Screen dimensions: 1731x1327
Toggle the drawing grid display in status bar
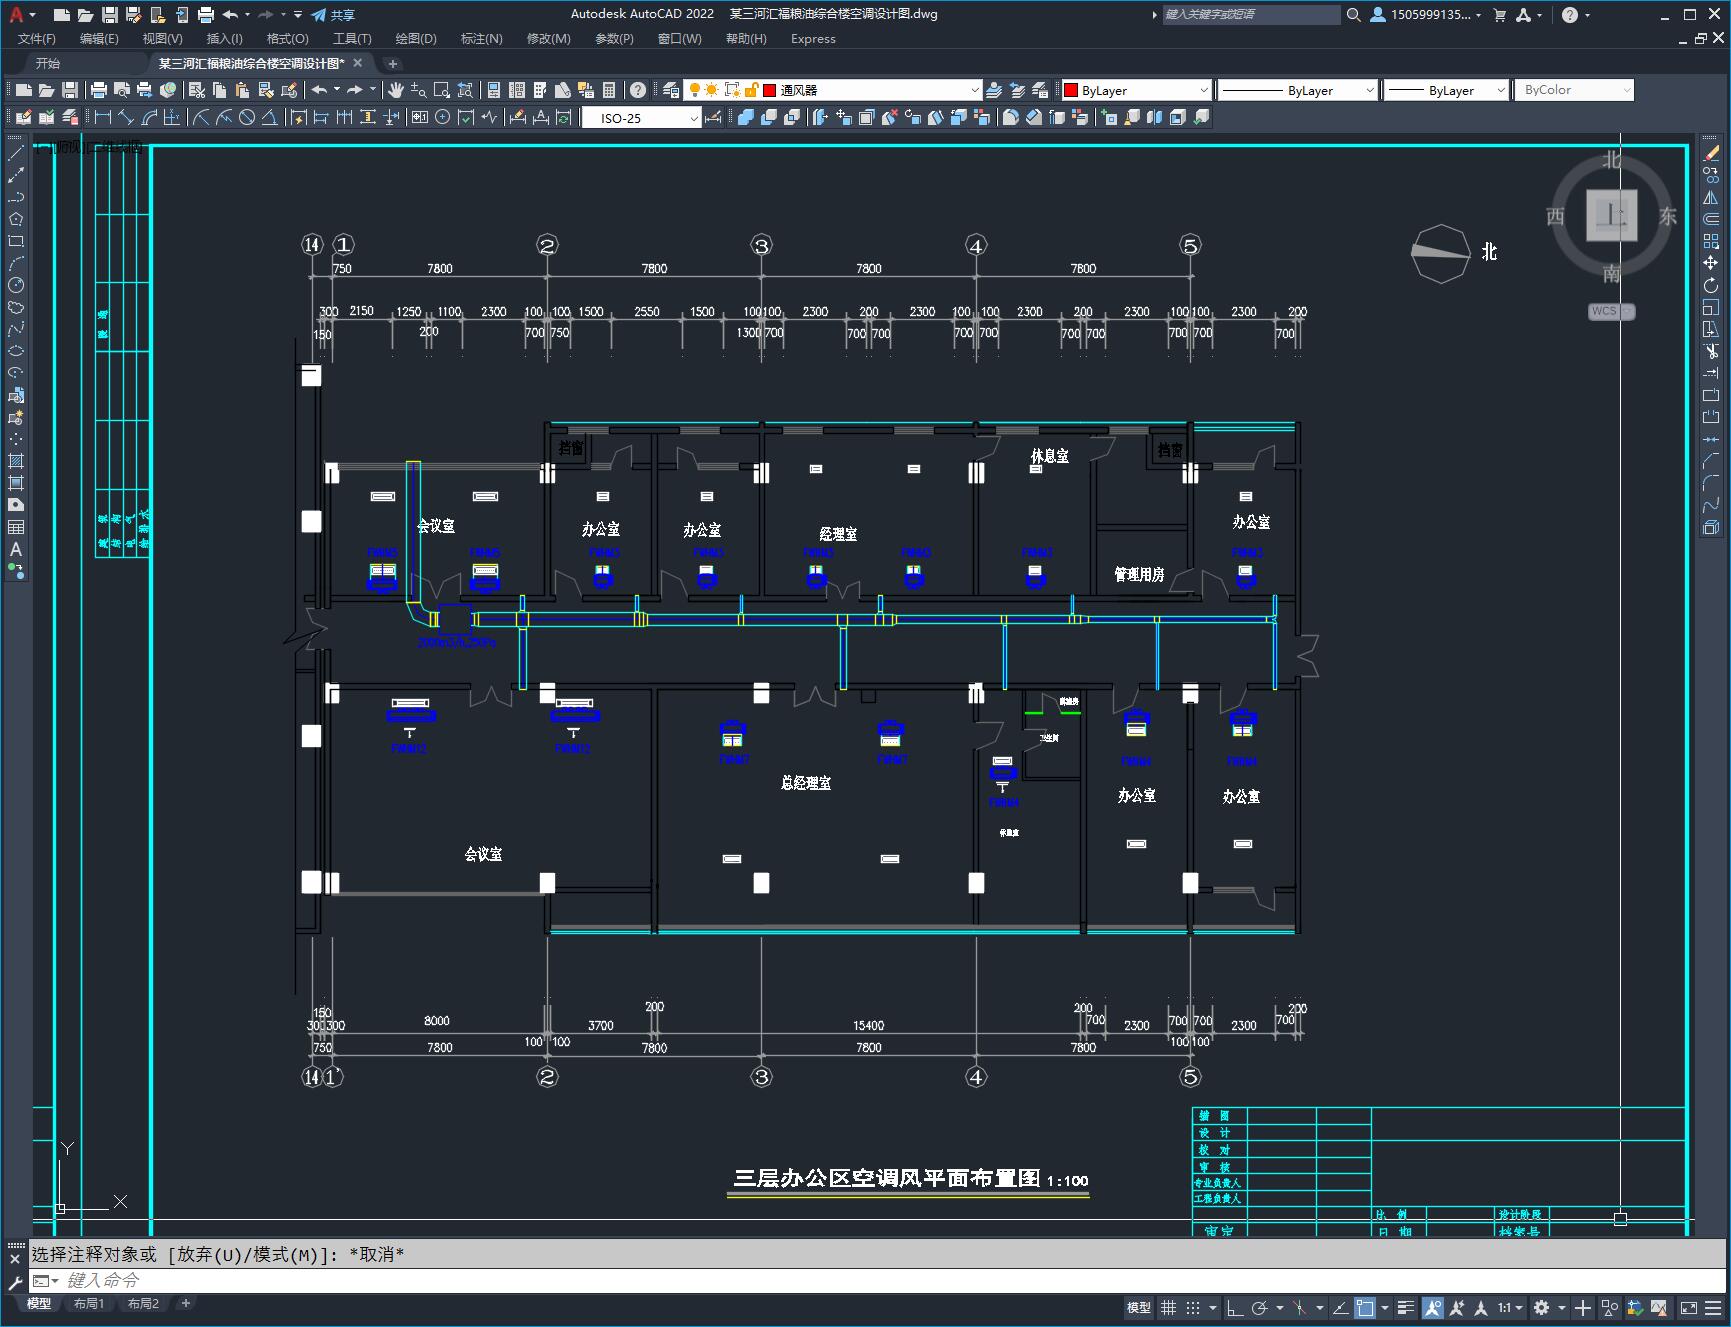1168,1307
